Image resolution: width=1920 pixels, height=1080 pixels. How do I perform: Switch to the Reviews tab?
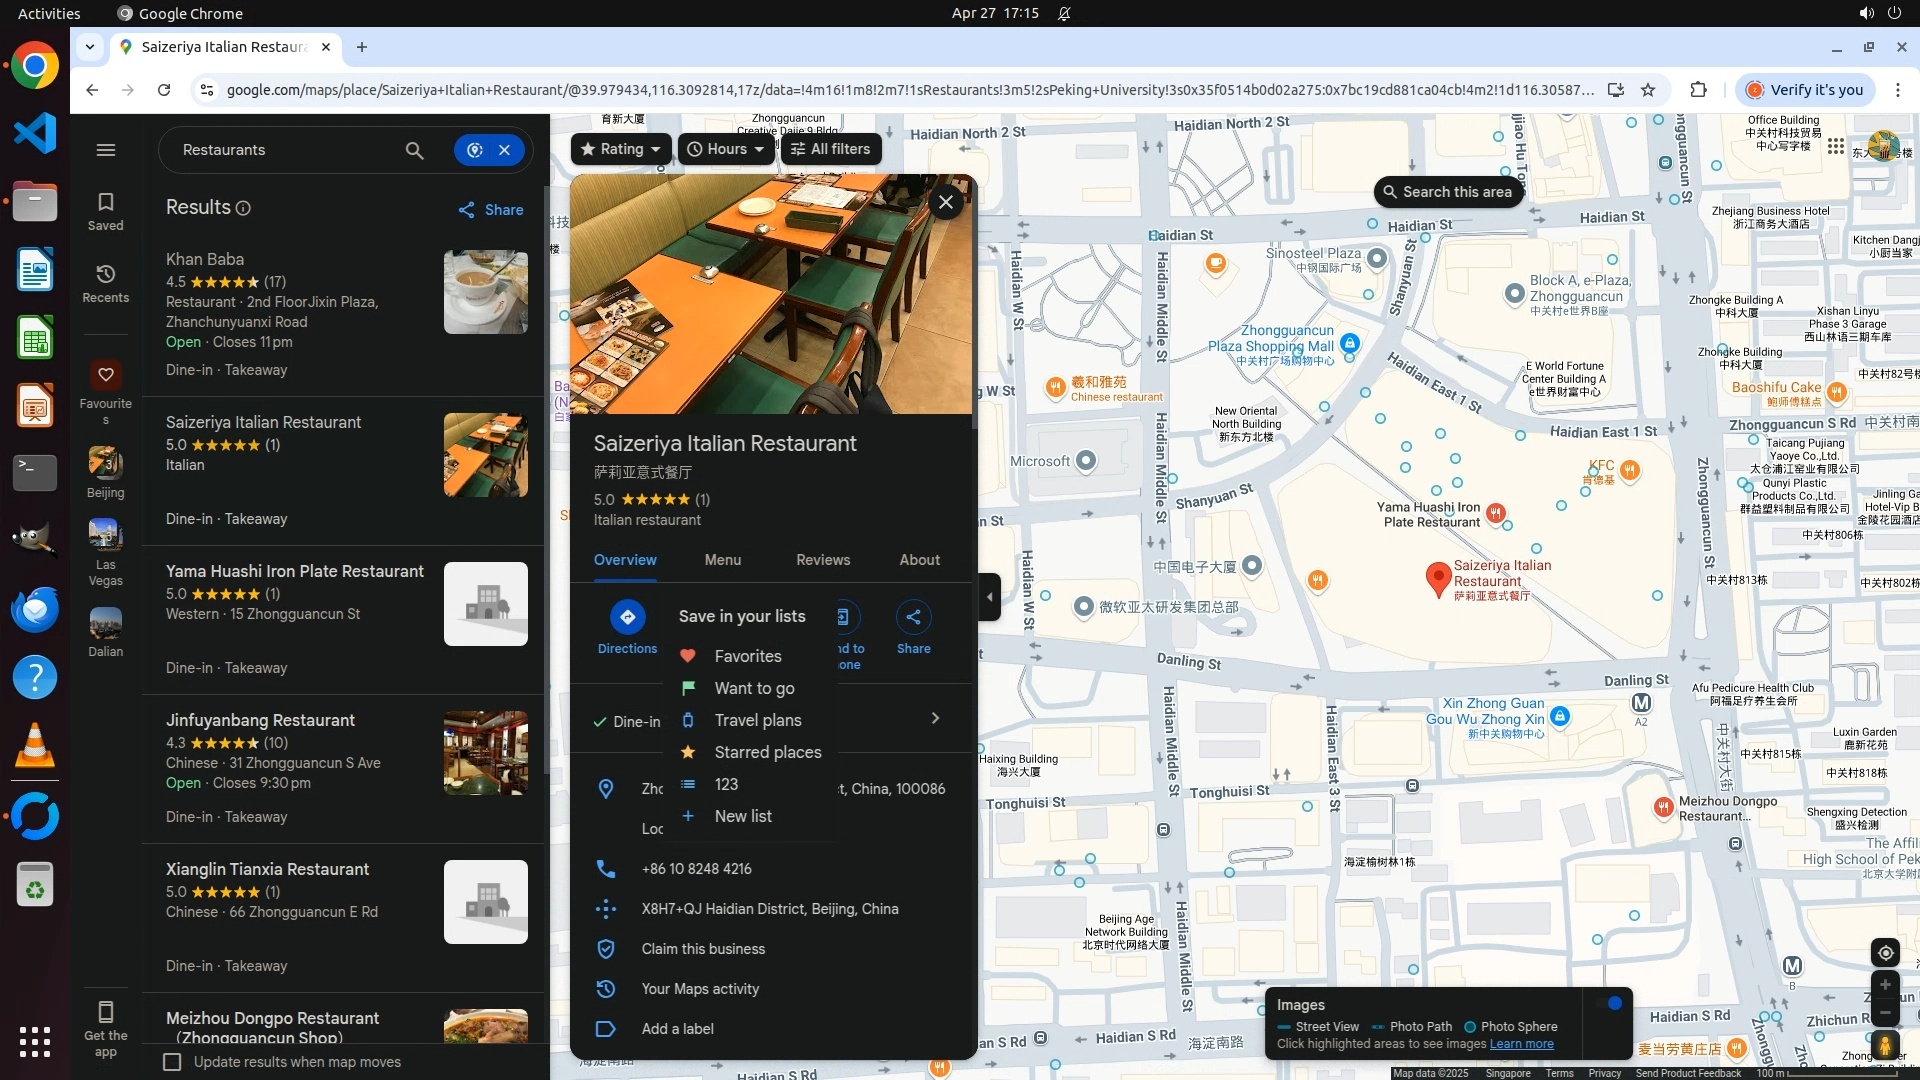tap(822, 560)
